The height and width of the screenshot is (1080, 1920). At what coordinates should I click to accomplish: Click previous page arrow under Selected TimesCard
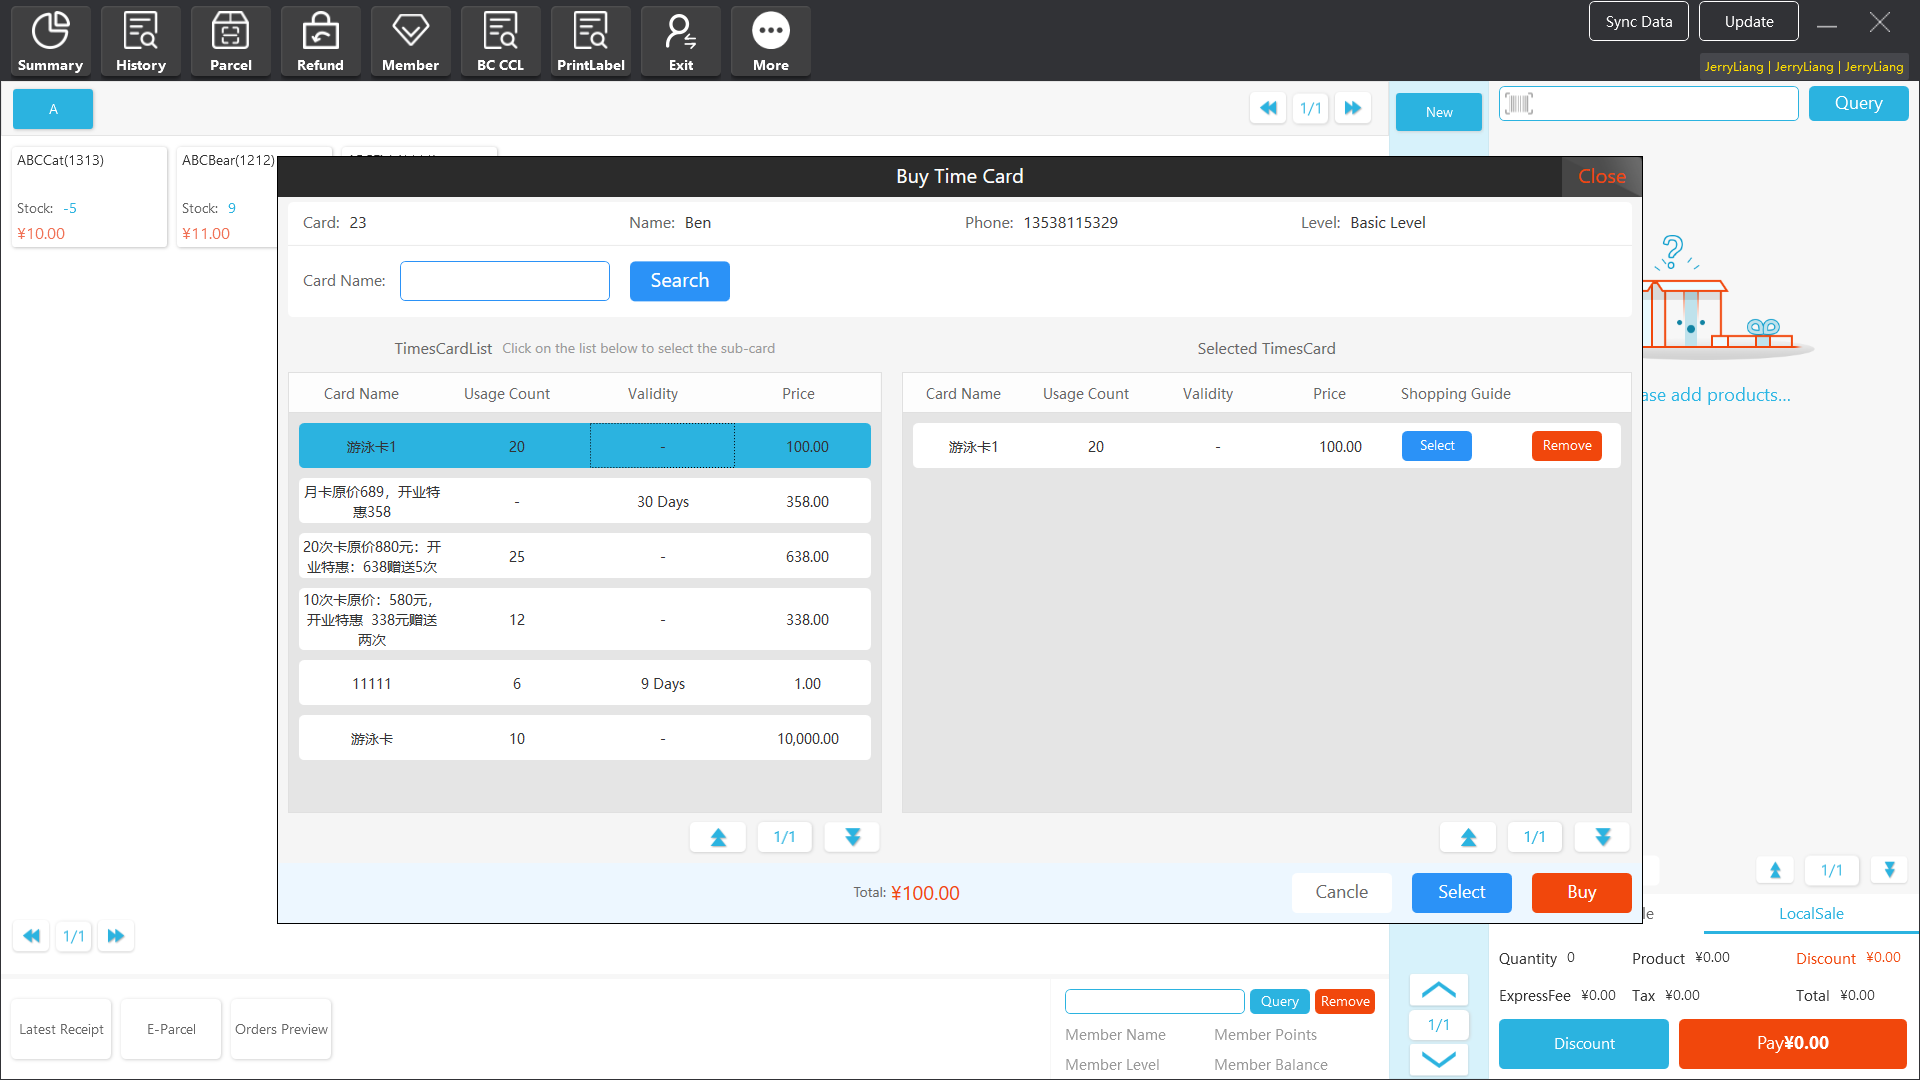click(1468, 837)
